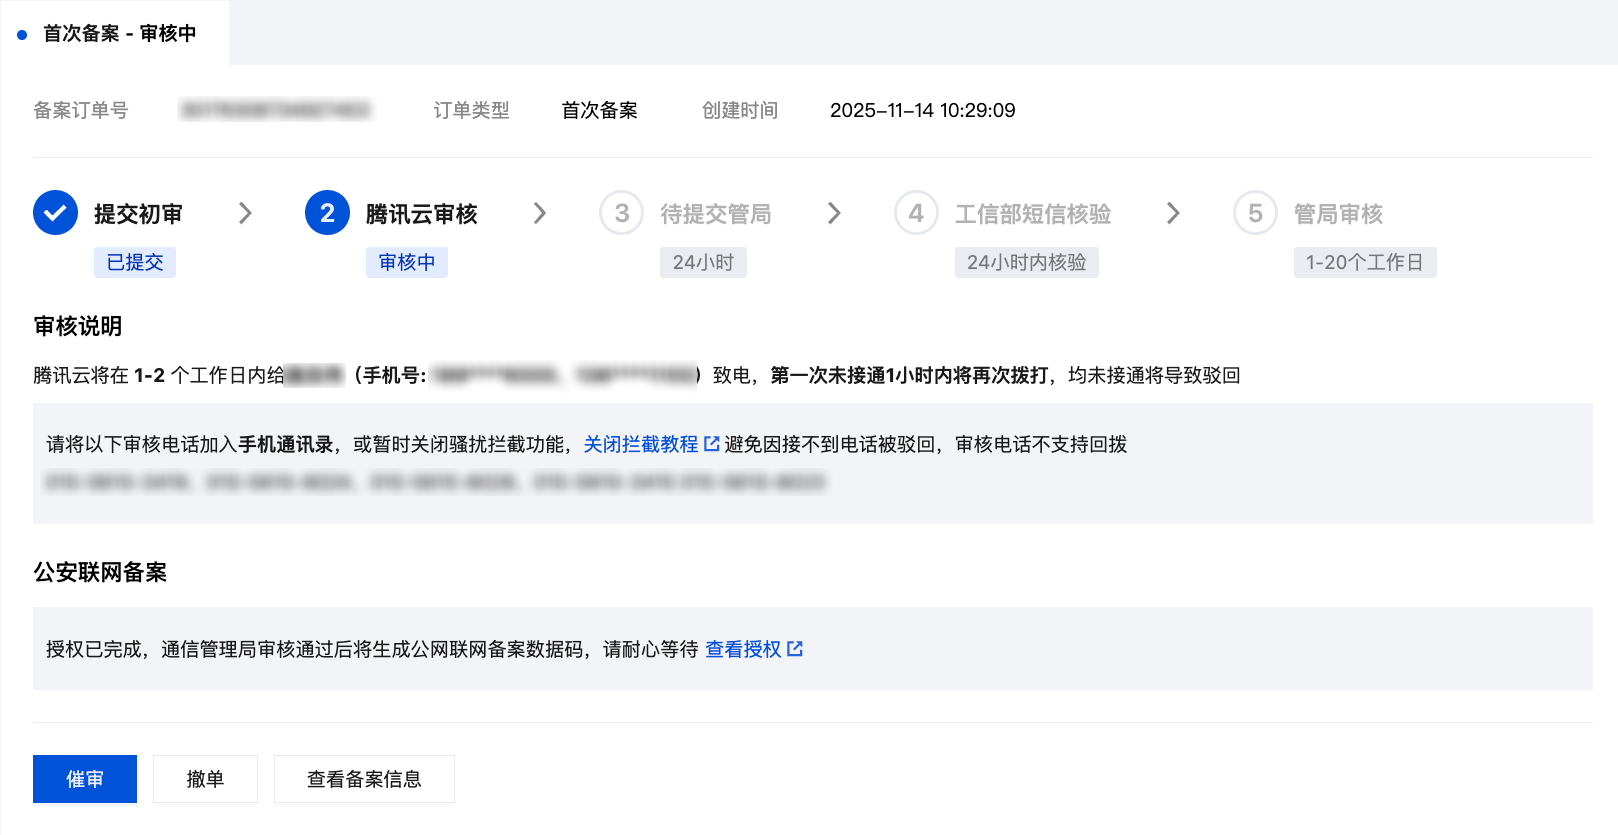Click chevron arrow after 工信部短信核验 step
The height and width of the screenshot is (835, 1618).
1173,213
